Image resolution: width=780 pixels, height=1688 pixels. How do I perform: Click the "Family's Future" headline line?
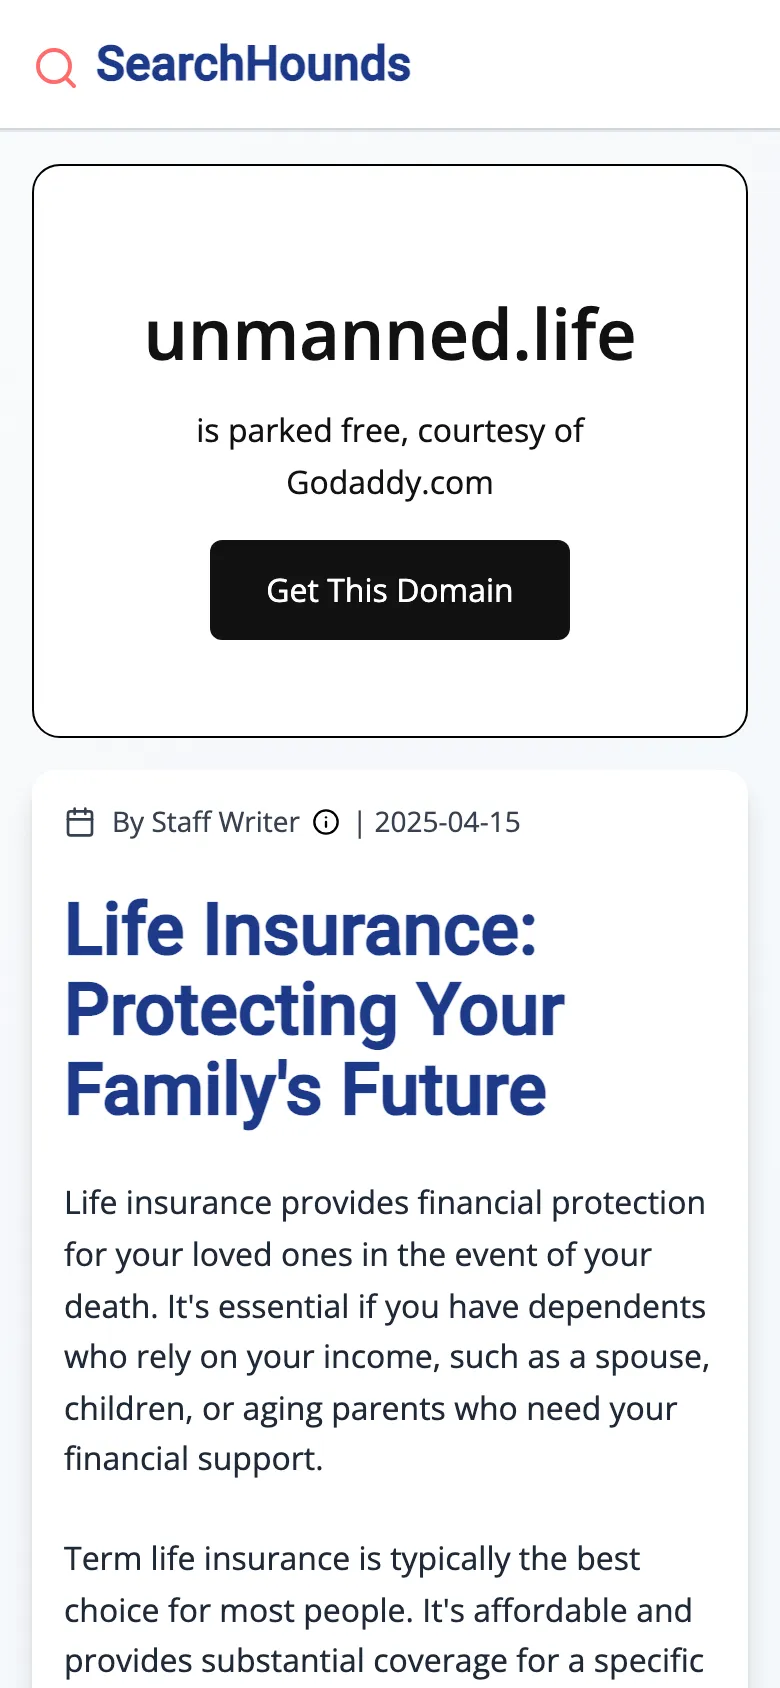(x=306, y=1089)
